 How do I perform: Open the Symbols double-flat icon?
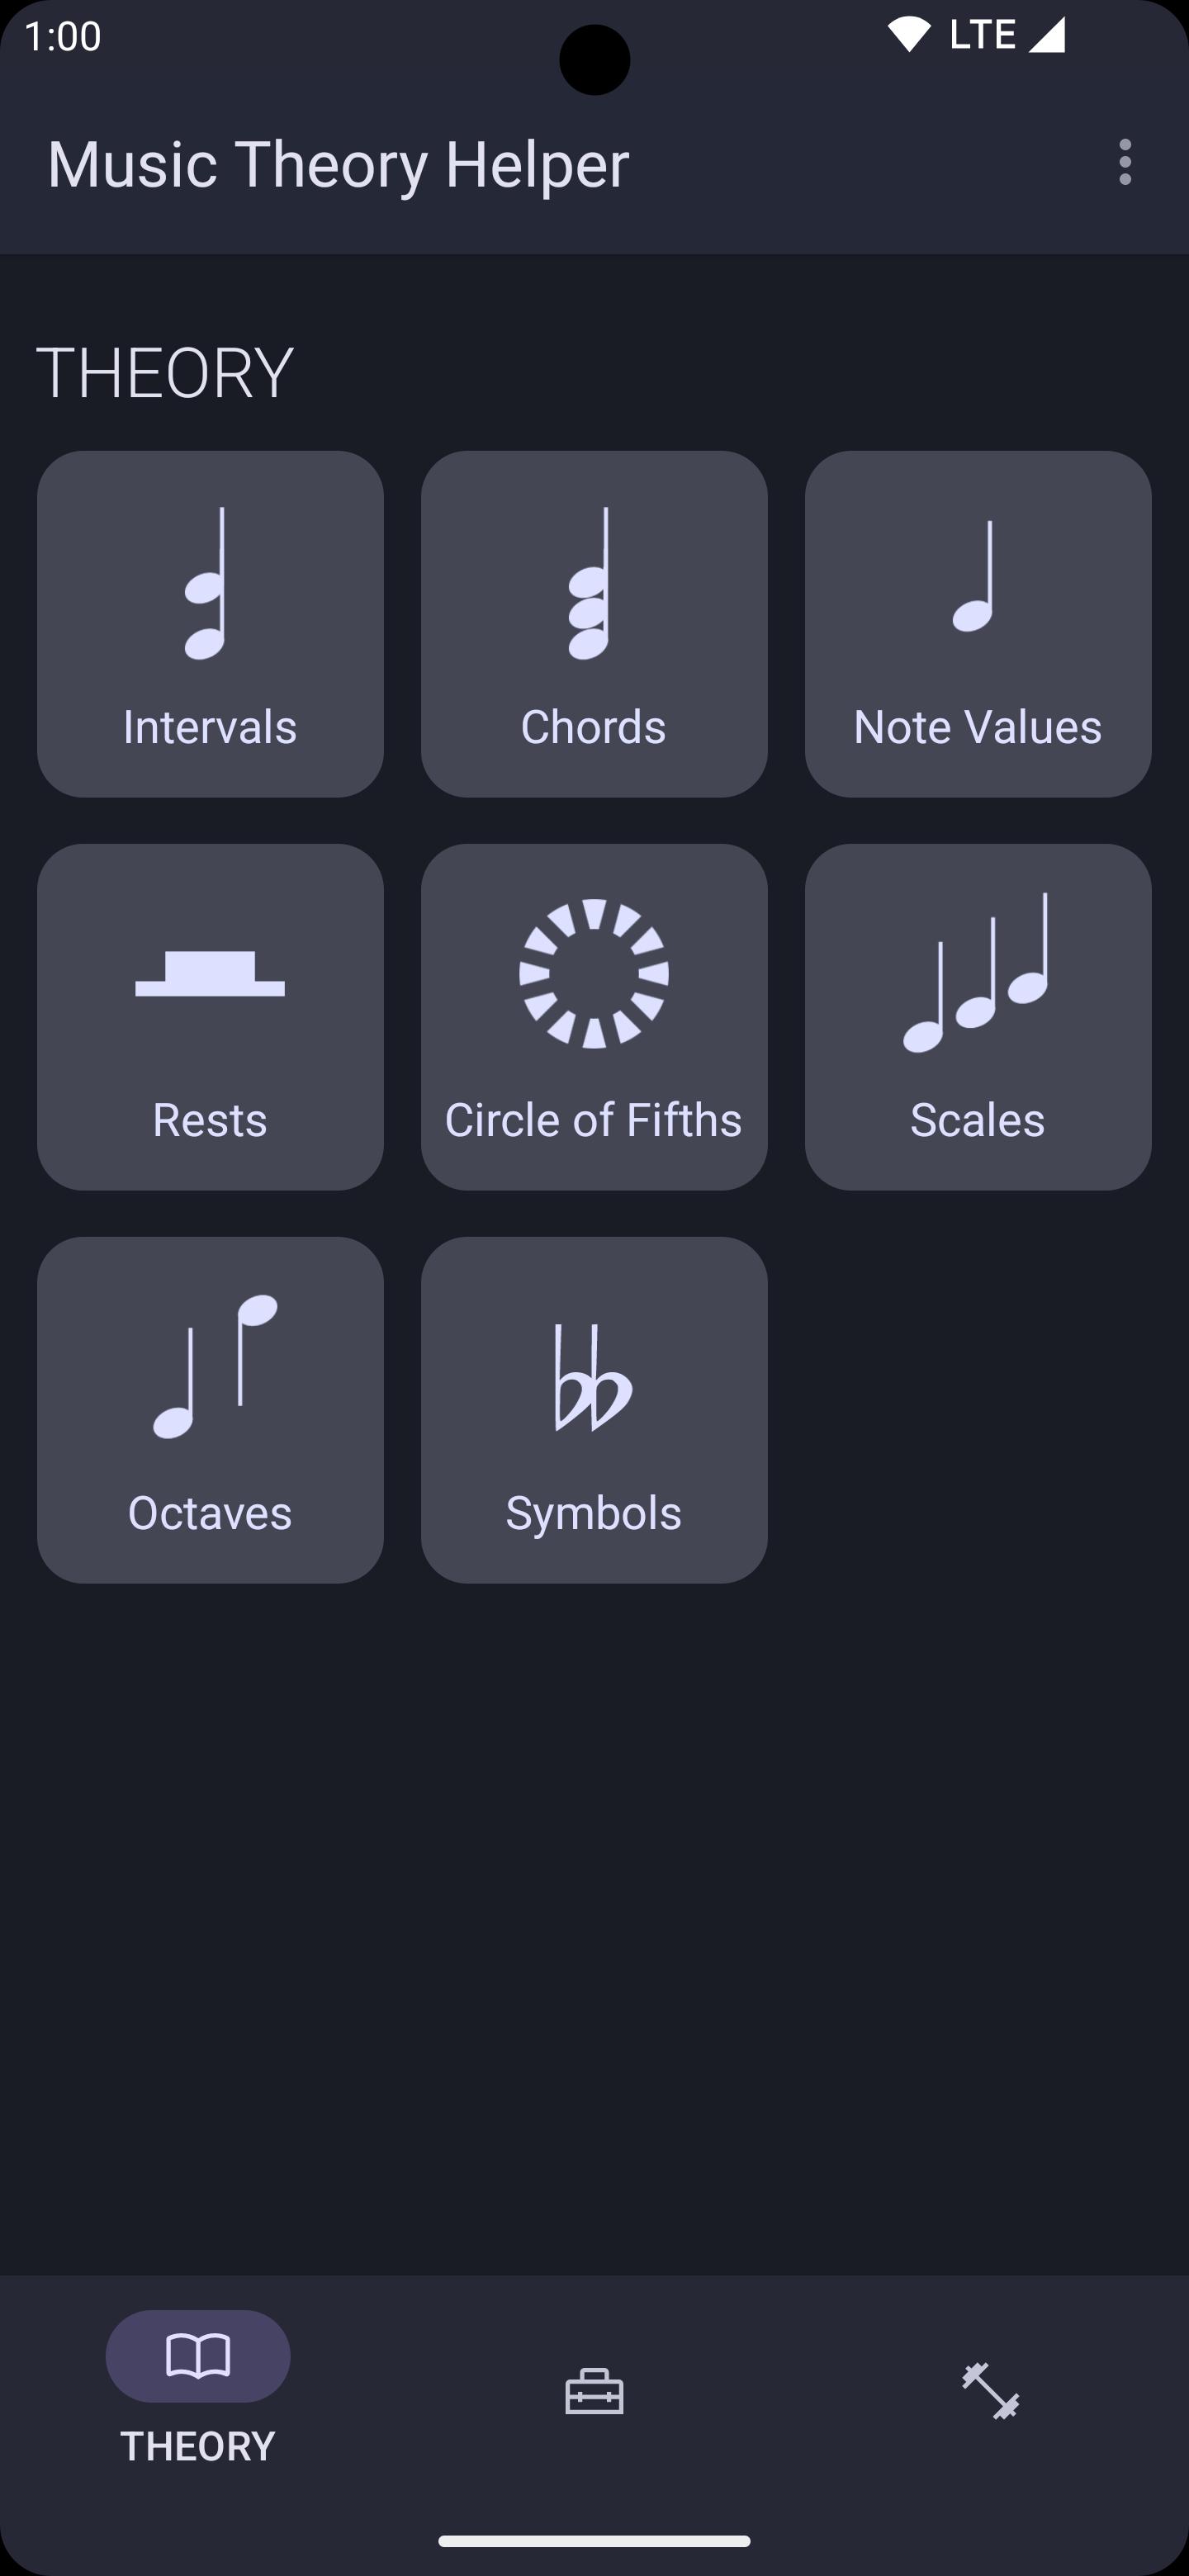[593, 1378]
